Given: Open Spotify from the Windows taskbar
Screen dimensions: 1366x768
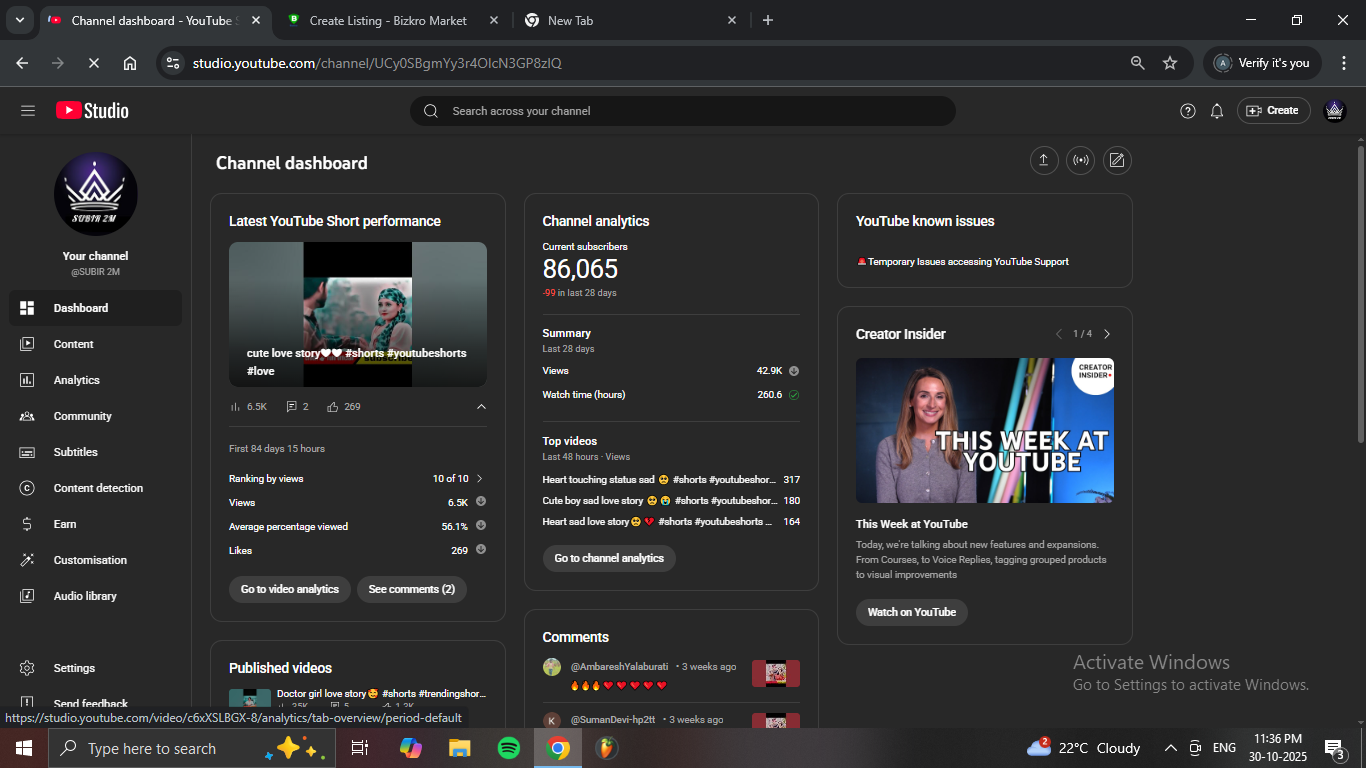Looking at the screenshot, I should [509, 748].
